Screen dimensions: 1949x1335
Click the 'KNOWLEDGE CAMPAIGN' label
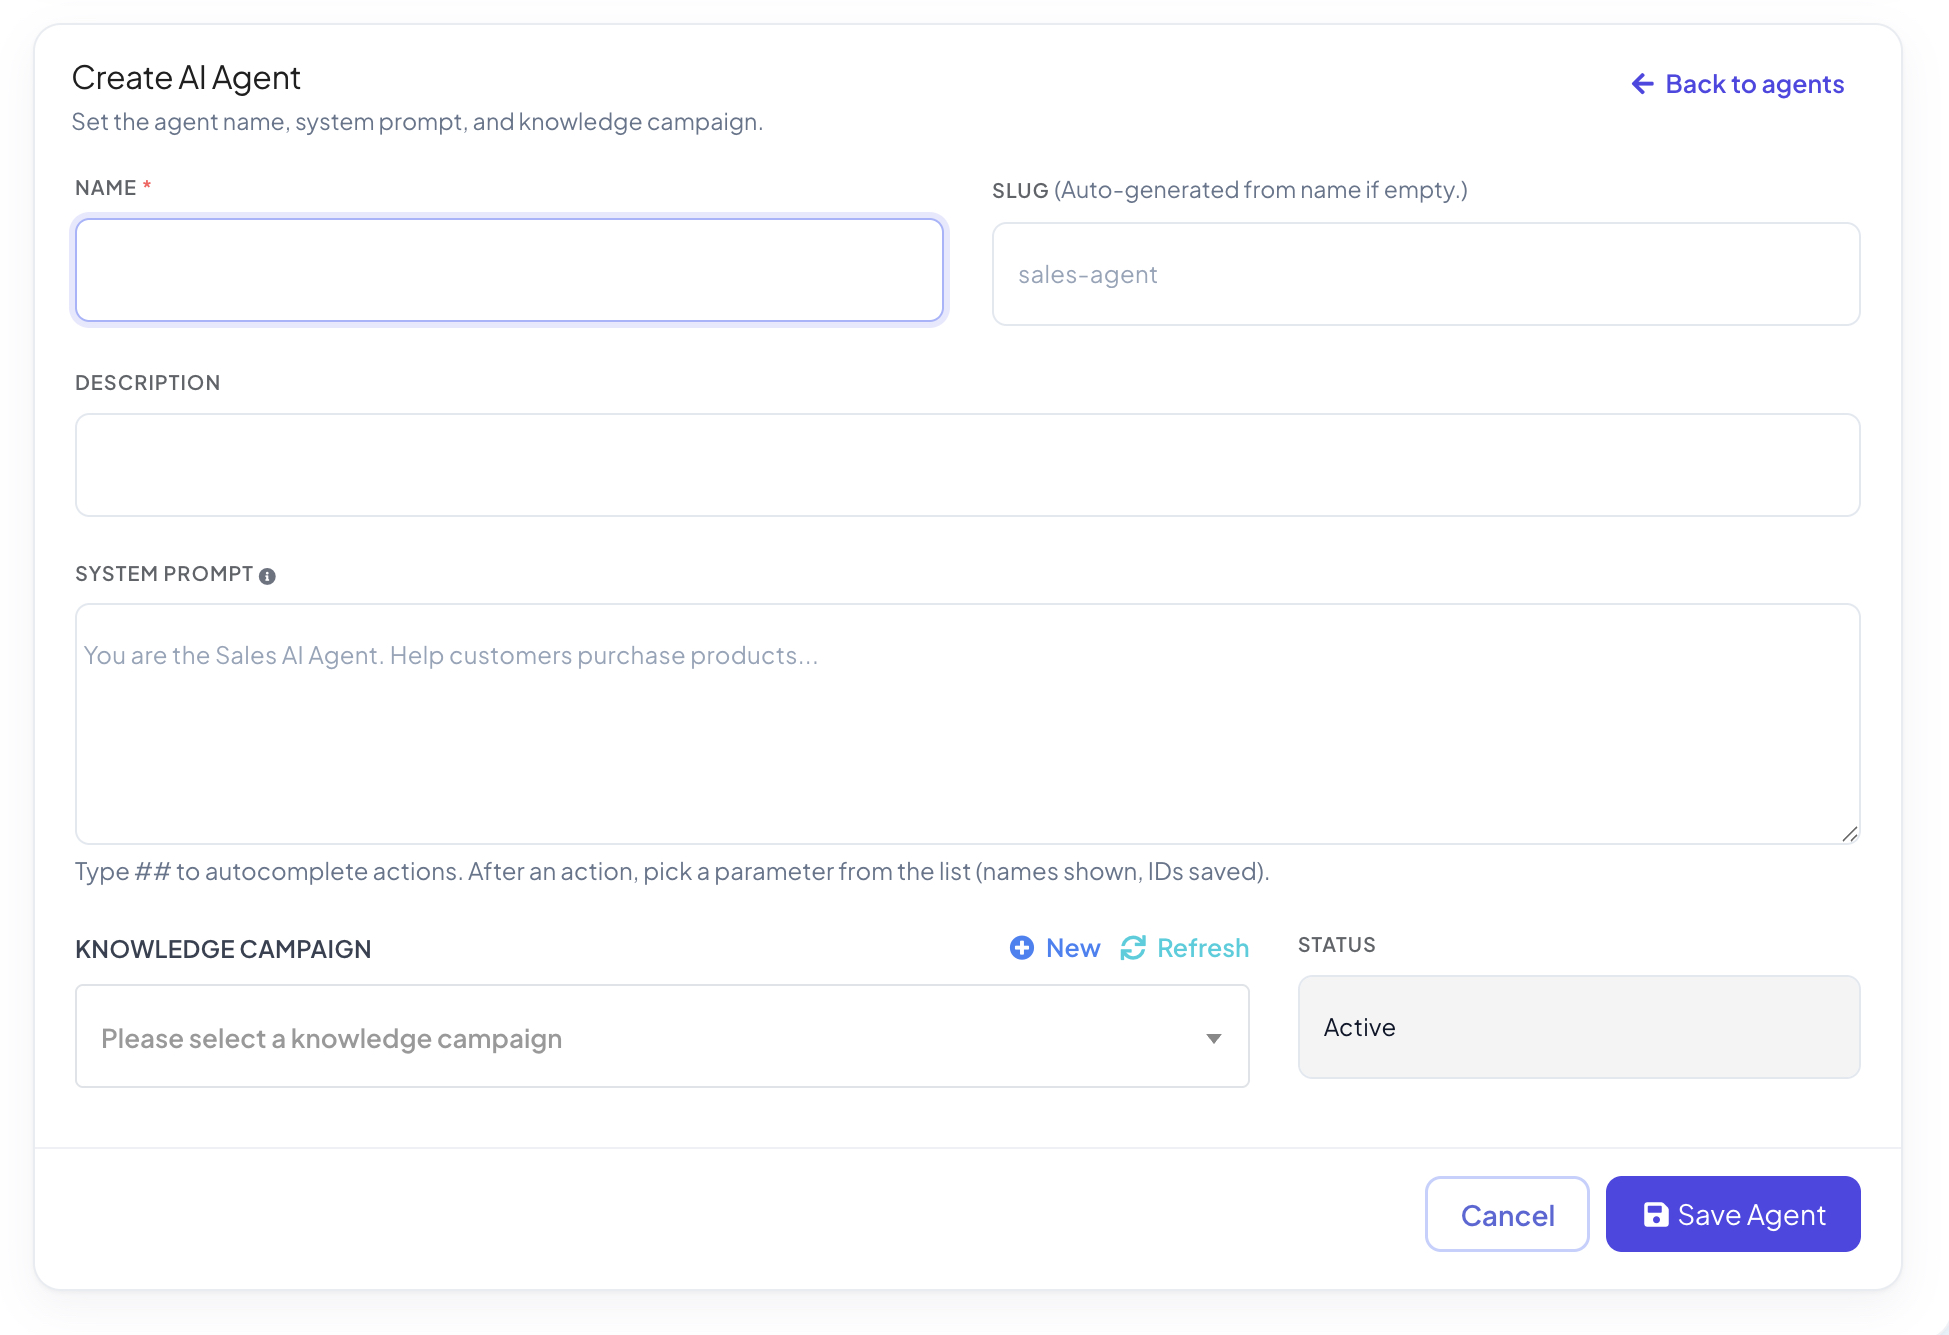[223, 949]
